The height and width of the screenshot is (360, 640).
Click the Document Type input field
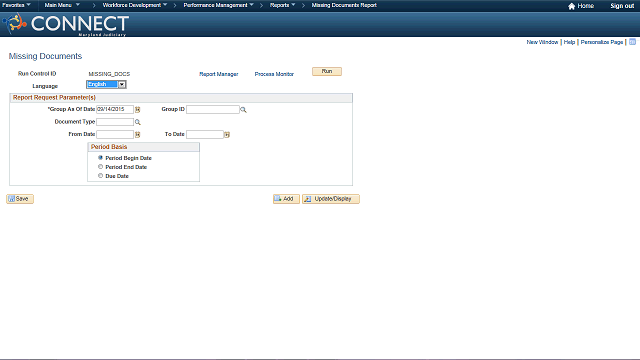(115, 122)
